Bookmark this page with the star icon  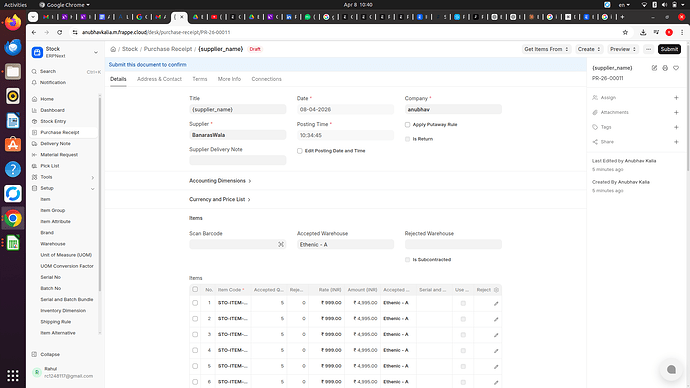[625, 32]
